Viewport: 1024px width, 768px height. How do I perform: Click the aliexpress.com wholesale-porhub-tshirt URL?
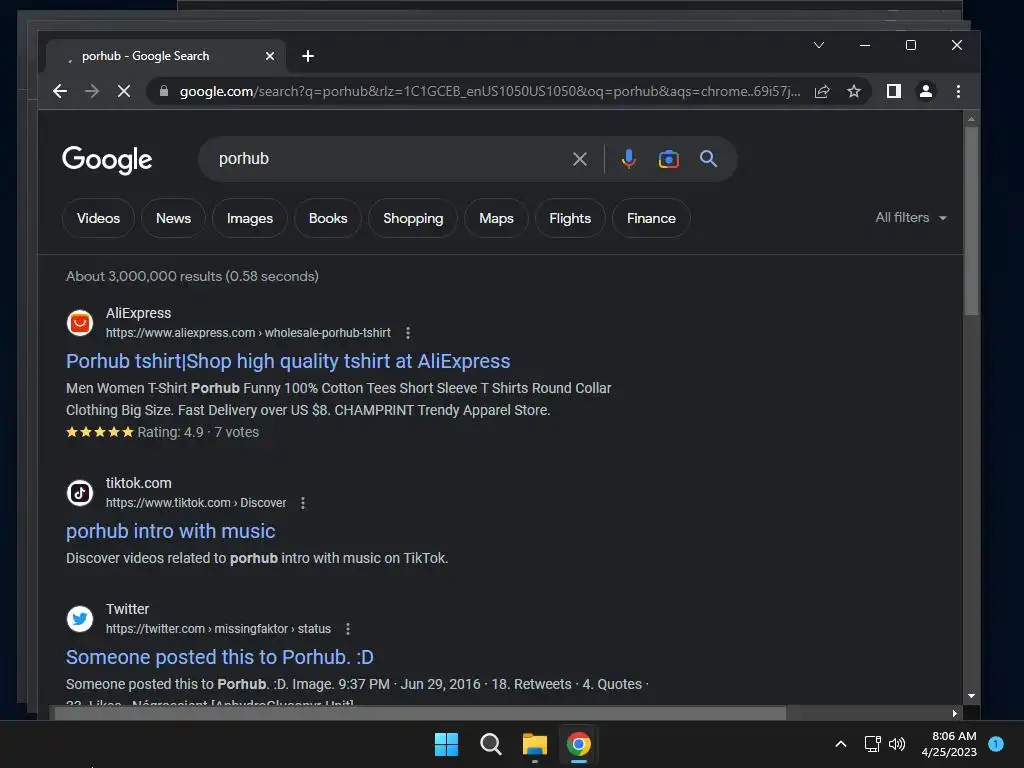click(x=248, y=333)
